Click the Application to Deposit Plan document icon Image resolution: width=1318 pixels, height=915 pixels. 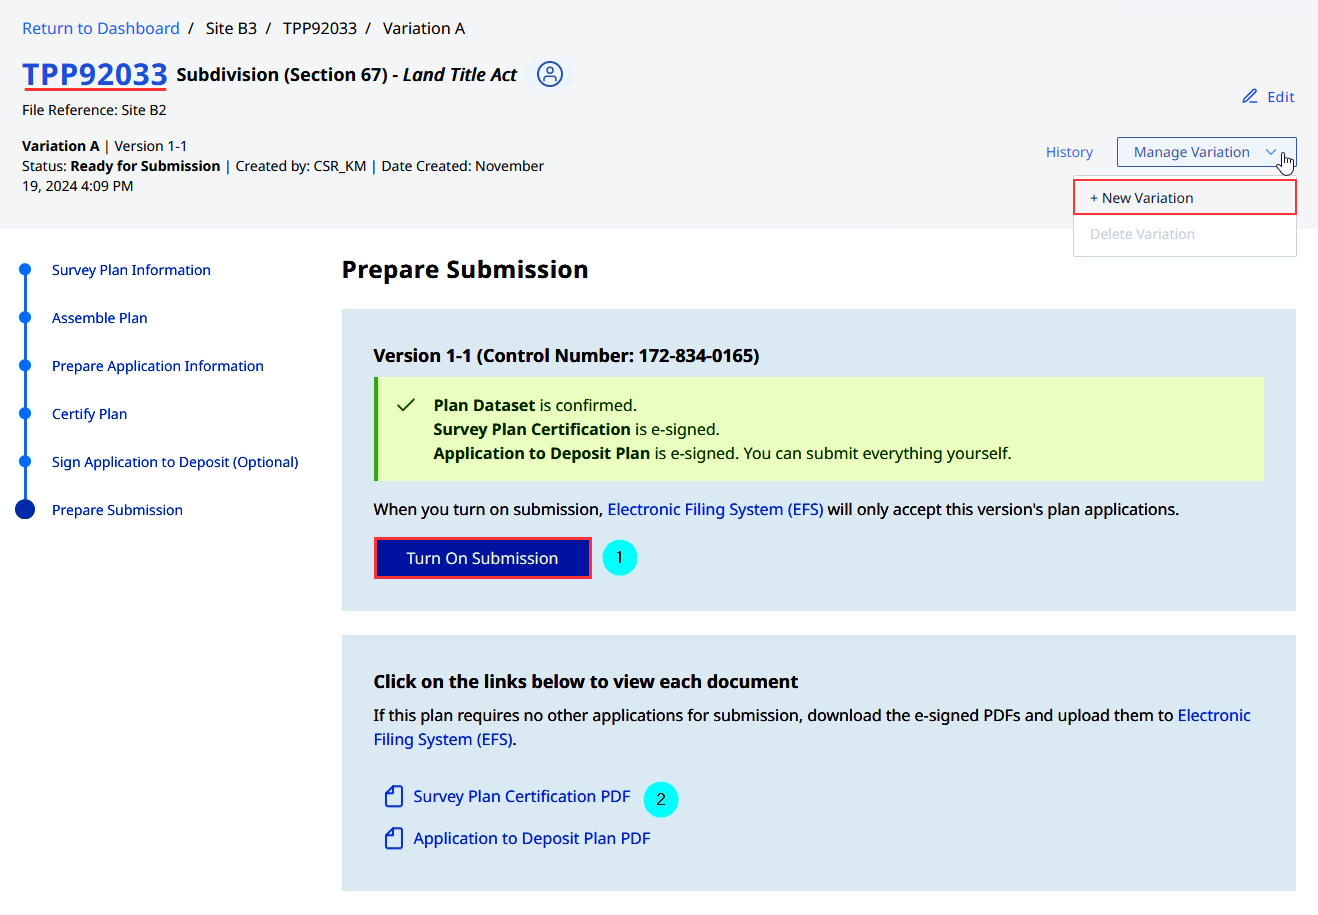point(394,838)
